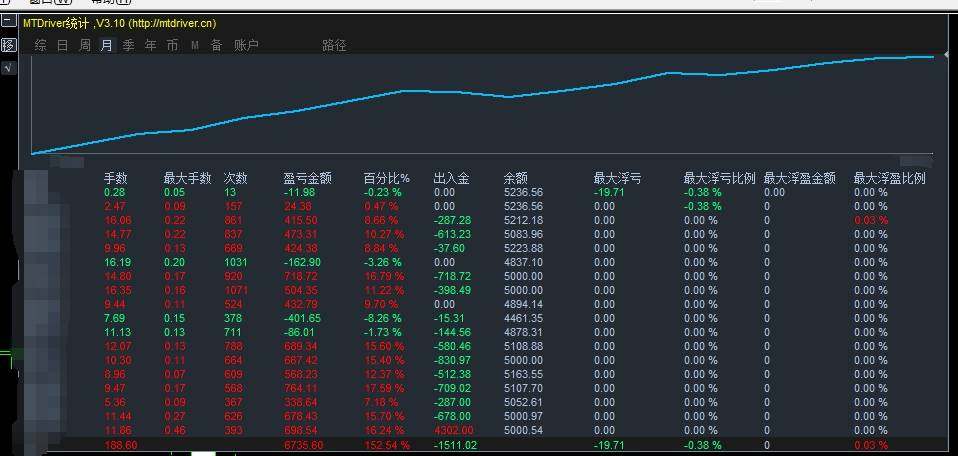Screen dimensions: 958x456
Task: Select the total lots value 188.60
Action: [121, 445]
